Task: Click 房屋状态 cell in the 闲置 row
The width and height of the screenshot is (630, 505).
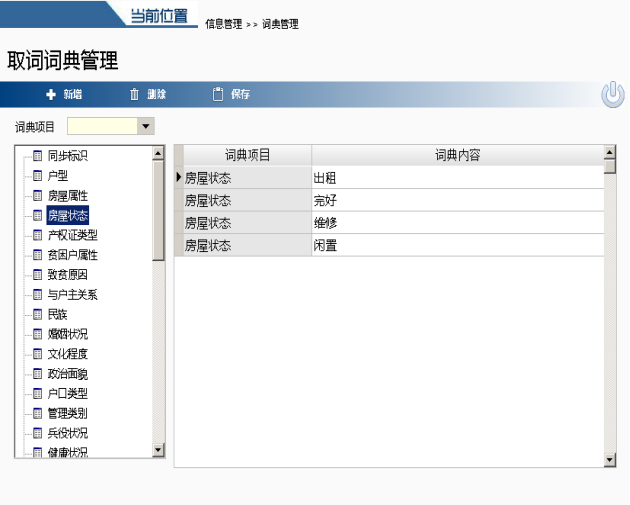Action: [x=248, y=245]
